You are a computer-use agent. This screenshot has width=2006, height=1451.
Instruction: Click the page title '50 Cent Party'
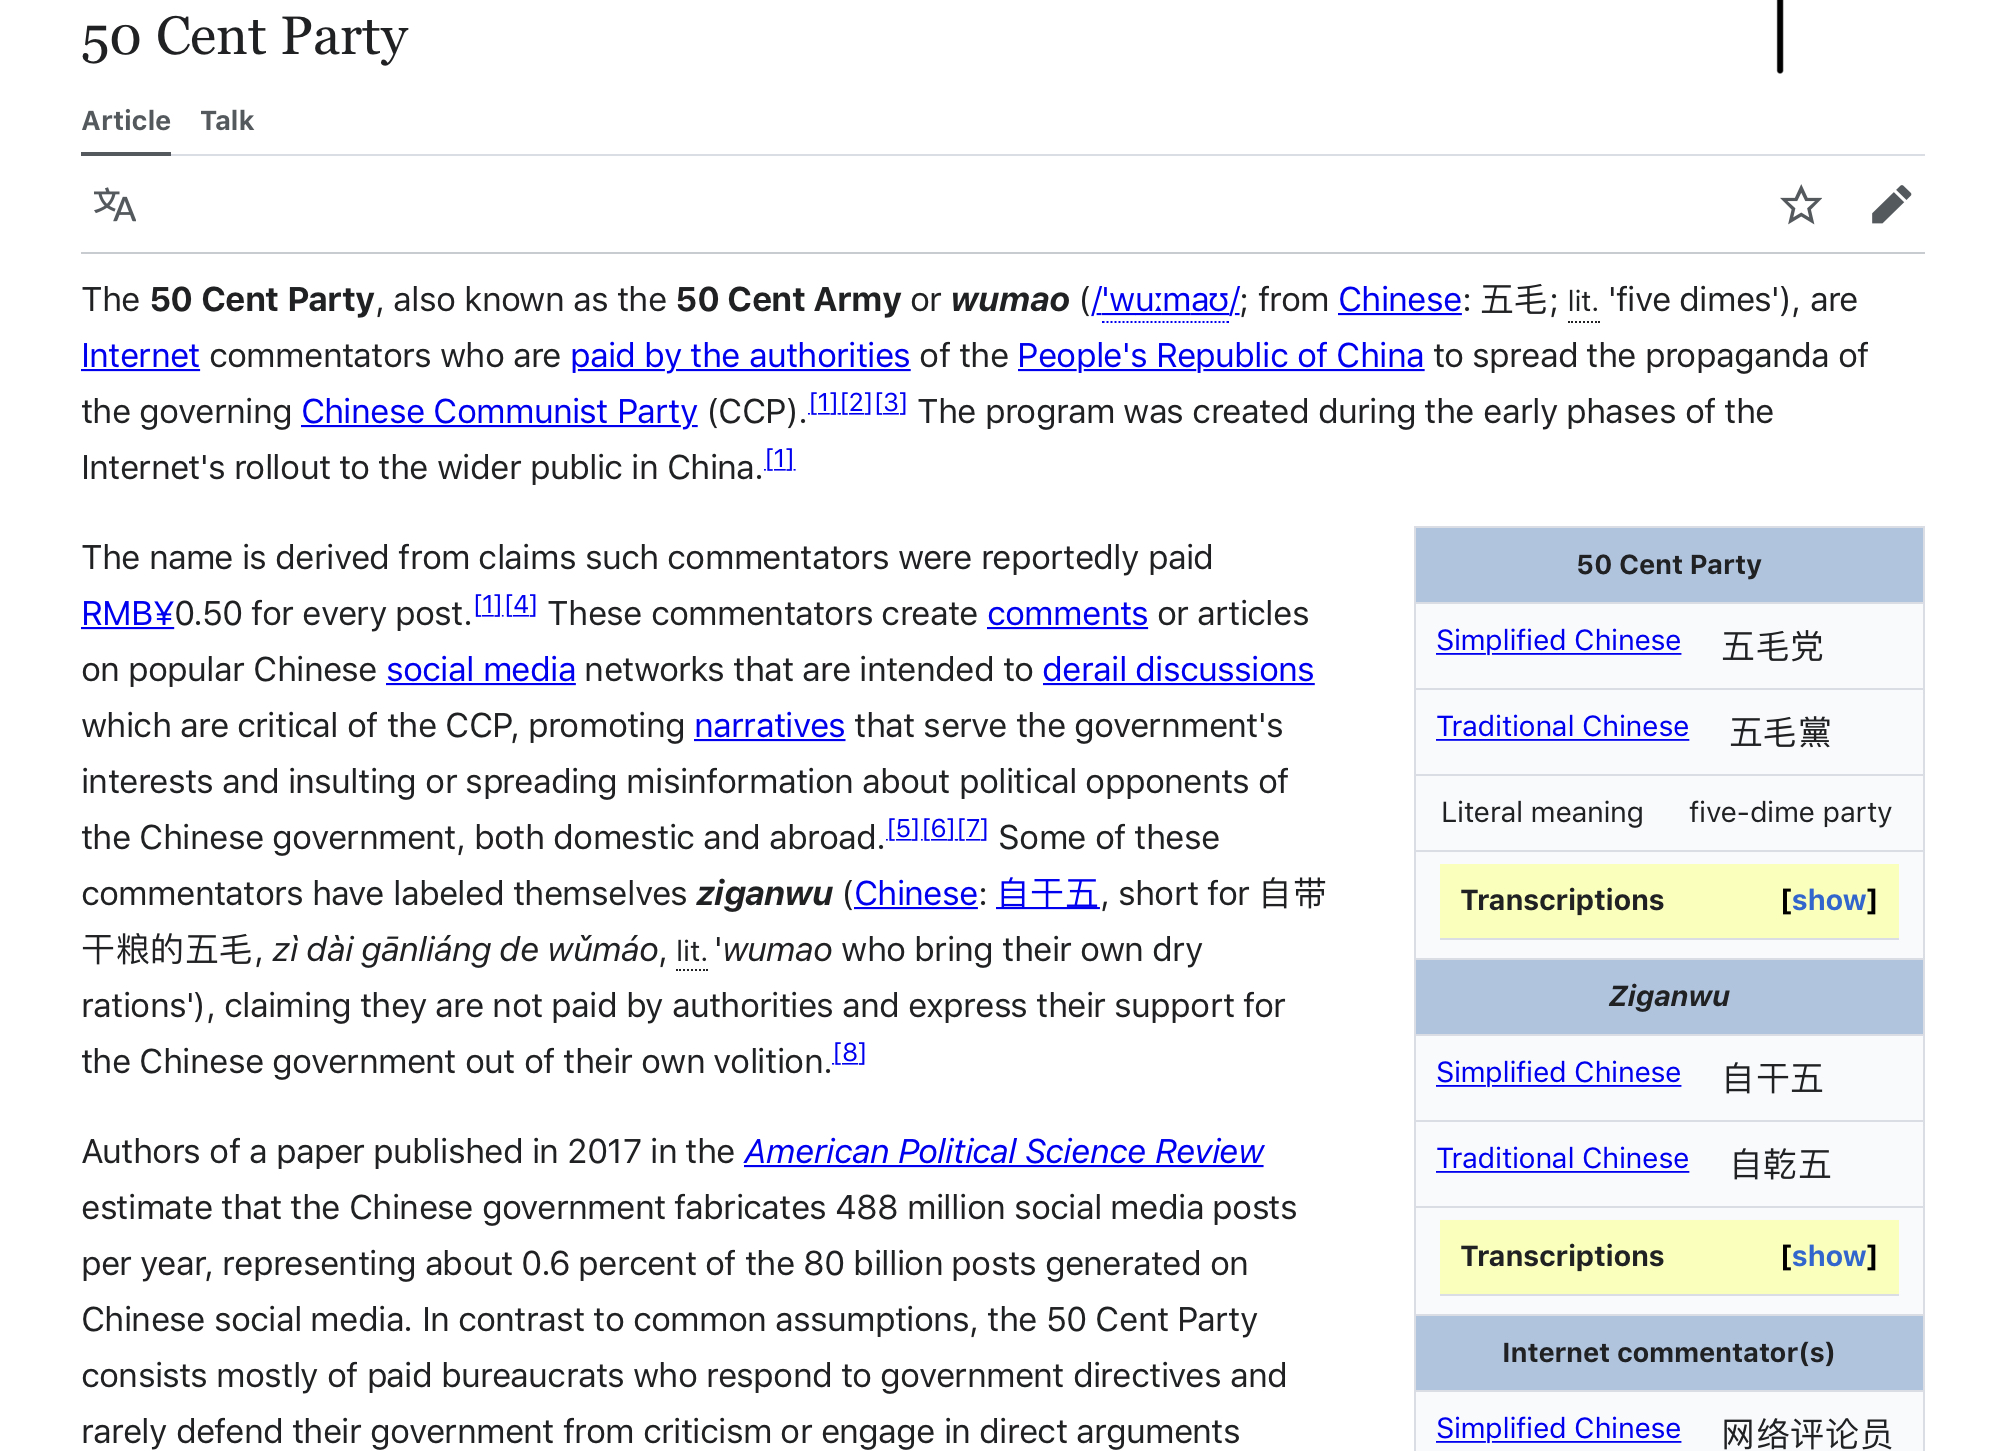coord(245,38)
